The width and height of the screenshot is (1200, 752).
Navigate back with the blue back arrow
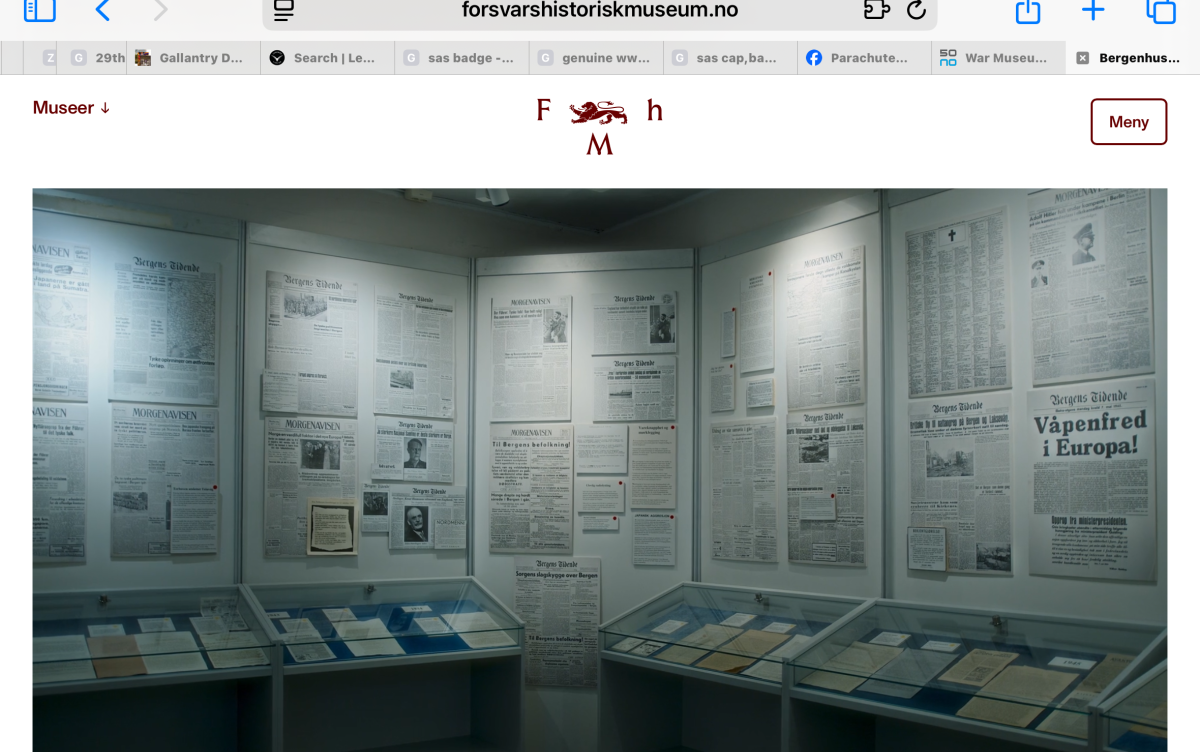pyautogui.click(x=103, y=12)
